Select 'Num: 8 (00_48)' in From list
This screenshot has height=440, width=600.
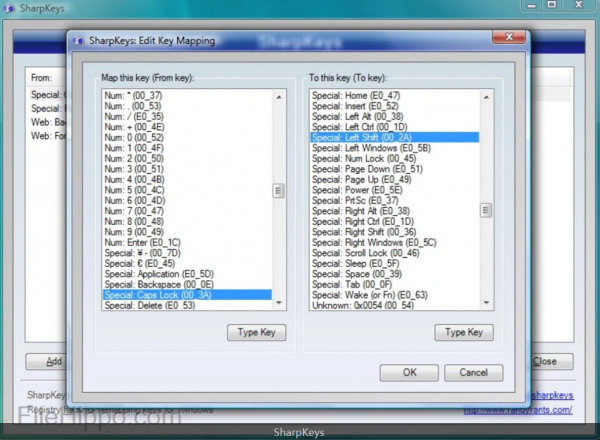188,222
